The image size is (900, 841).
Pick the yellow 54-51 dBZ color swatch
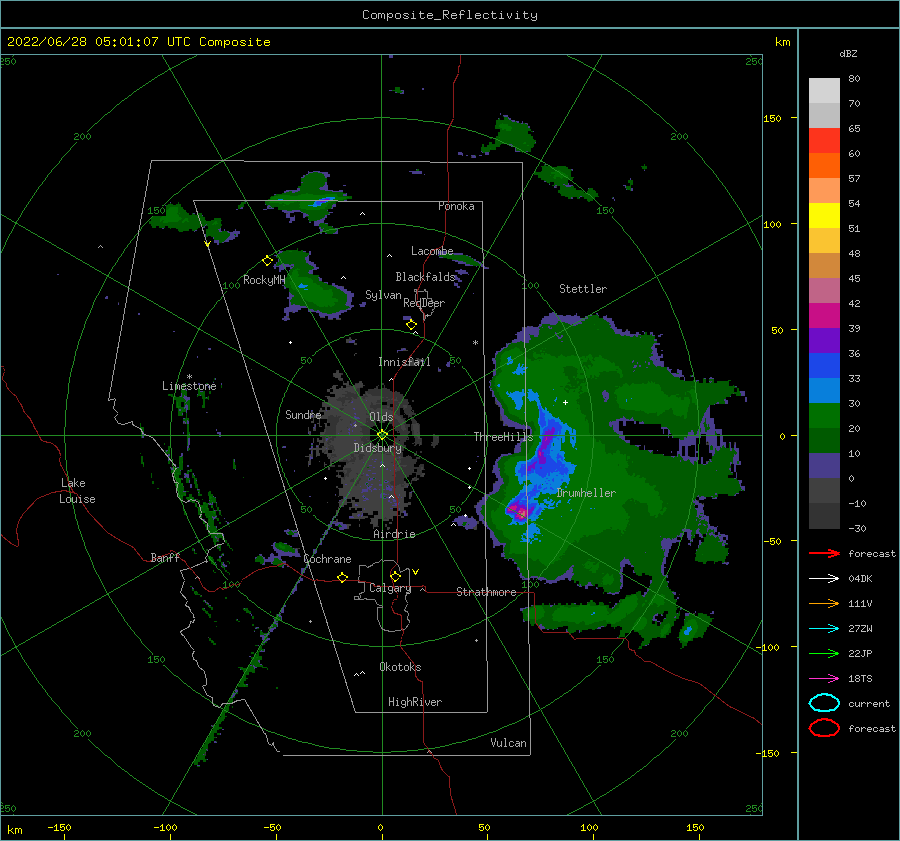(824, 216)
